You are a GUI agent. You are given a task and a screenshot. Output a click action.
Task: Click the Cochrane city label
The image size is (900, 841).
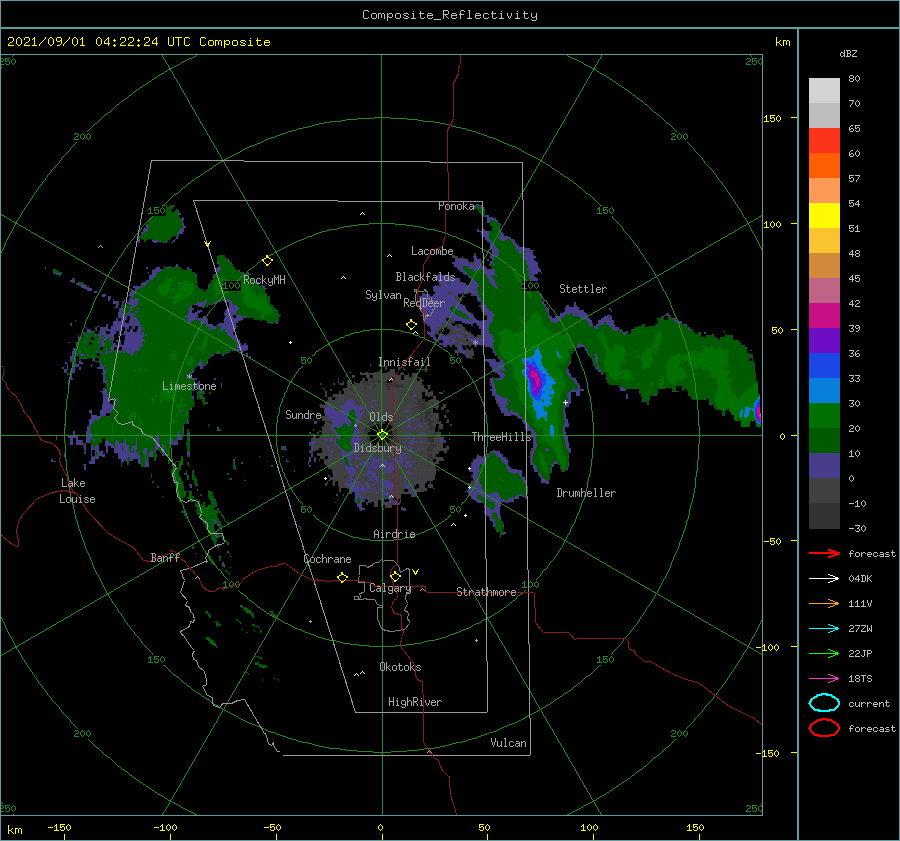(x=327, y=559)
